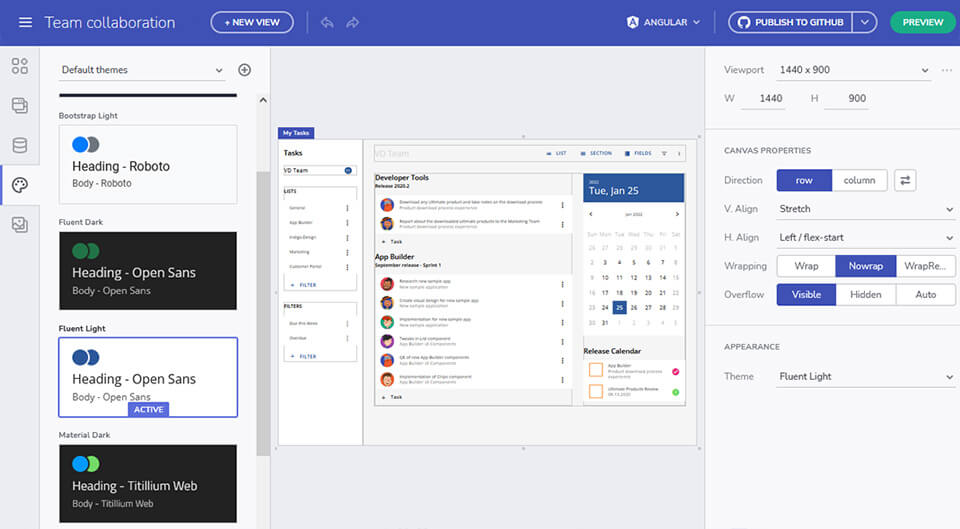
Task: Select Material Dark theme card
Action: [148, 484]
